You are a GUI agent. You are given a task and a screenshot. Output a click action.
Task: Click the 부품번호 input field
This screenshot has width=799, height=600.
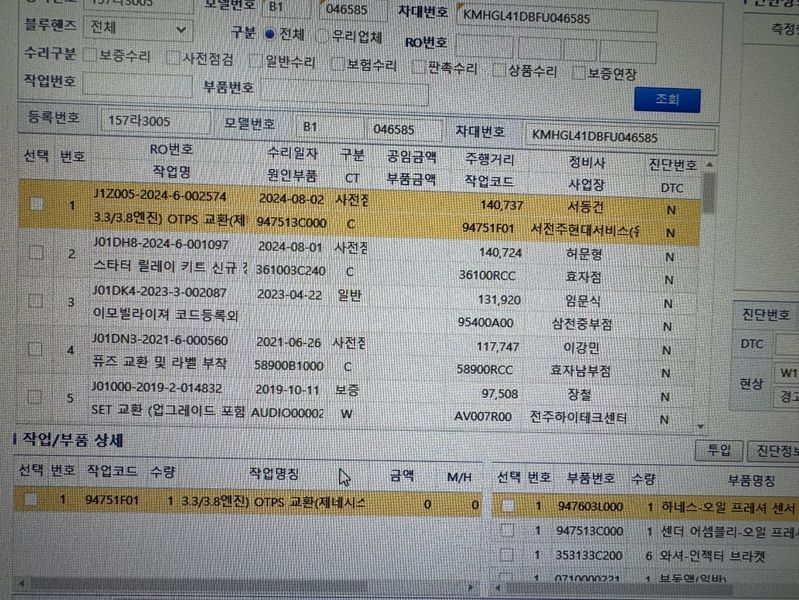[x=344, y=93]
